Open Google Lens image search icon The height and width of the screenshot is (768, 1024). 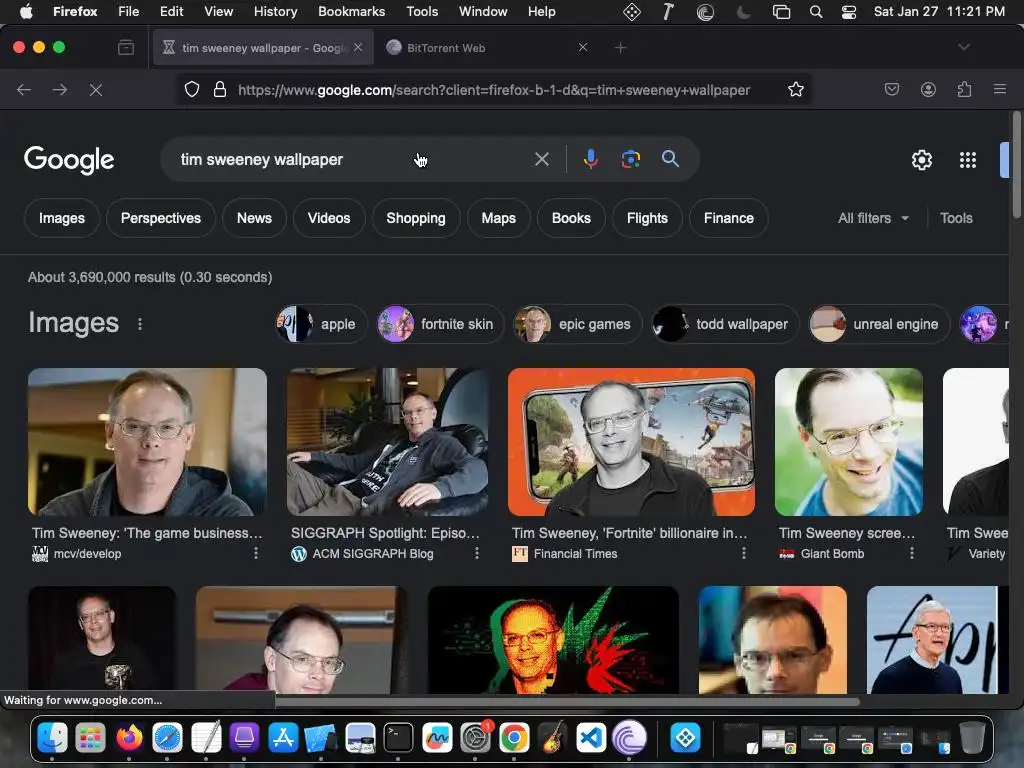point(630,159)
